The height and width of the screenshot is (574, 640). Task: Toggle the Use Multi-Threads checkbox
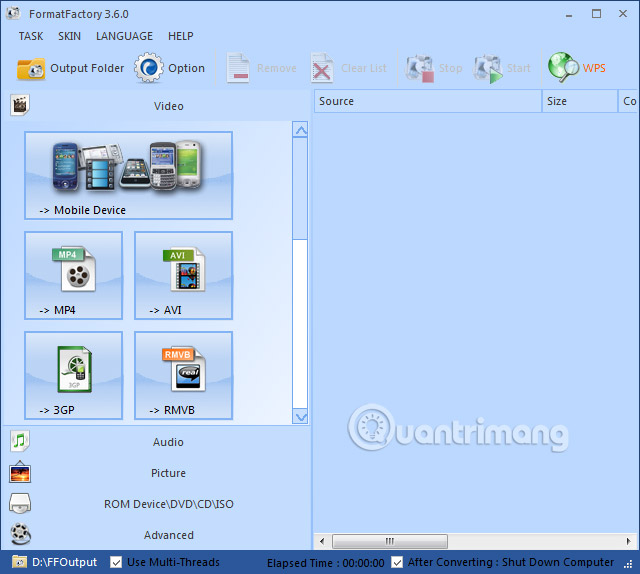(x=116, y=562)
